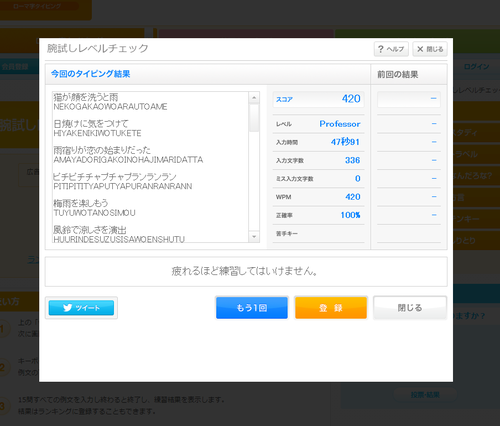The image size is (500, 426).
Task: Click the 腕試しレベルチェック dialog title
Action: [x=98, y=48]
